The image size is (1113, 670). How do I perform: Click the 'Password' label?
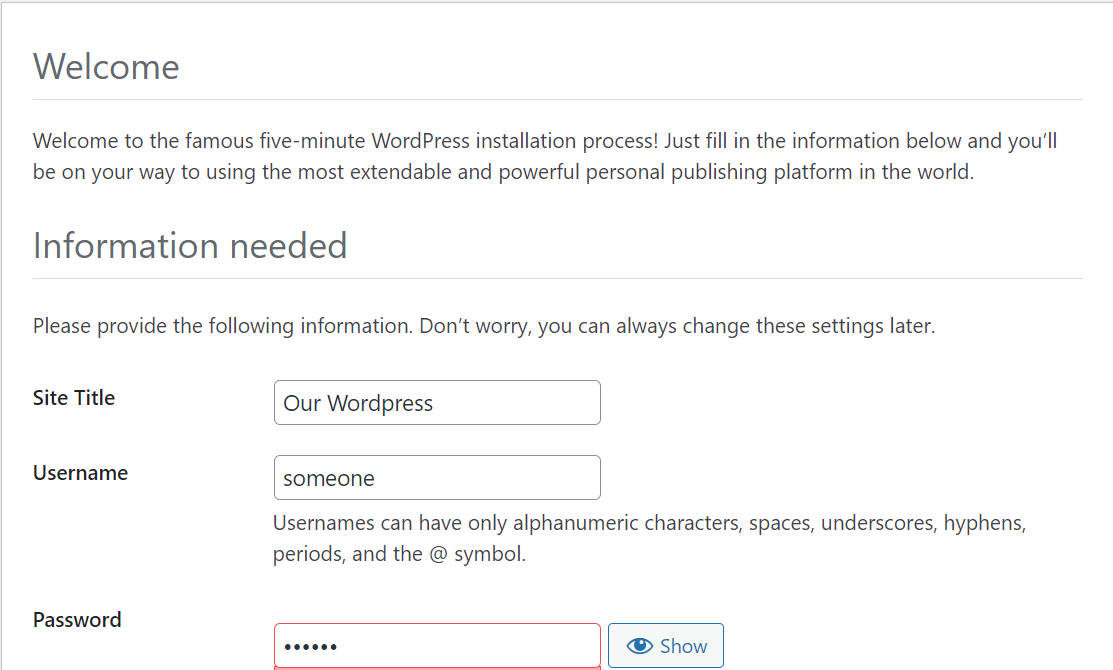pos(77,620)
